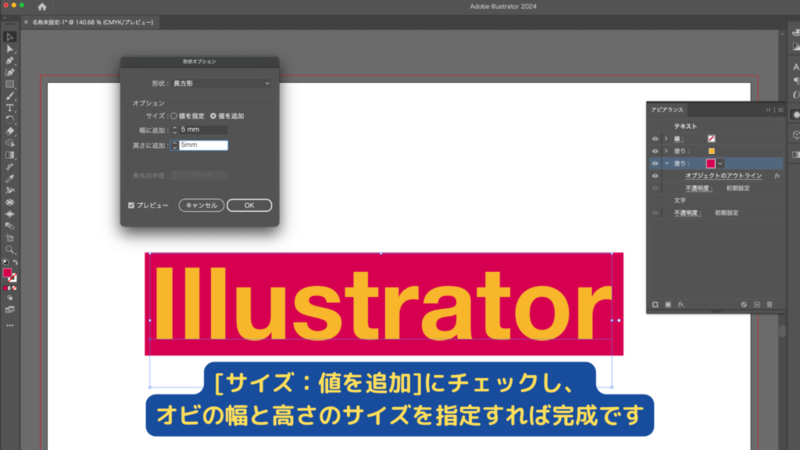
Task: Toggle visibility eye of yellow 塗り row
Action: coord(655,151)
